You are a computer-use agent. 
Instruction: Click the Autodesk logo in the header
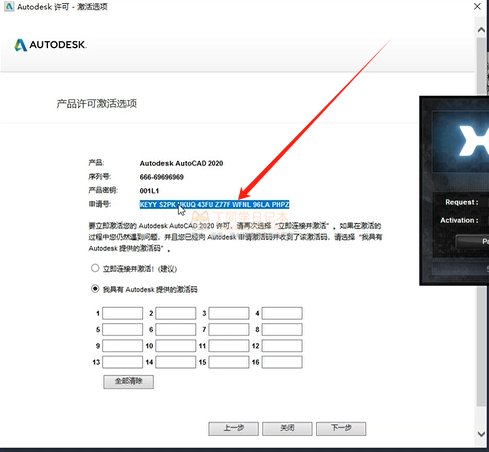coord(50,45)
